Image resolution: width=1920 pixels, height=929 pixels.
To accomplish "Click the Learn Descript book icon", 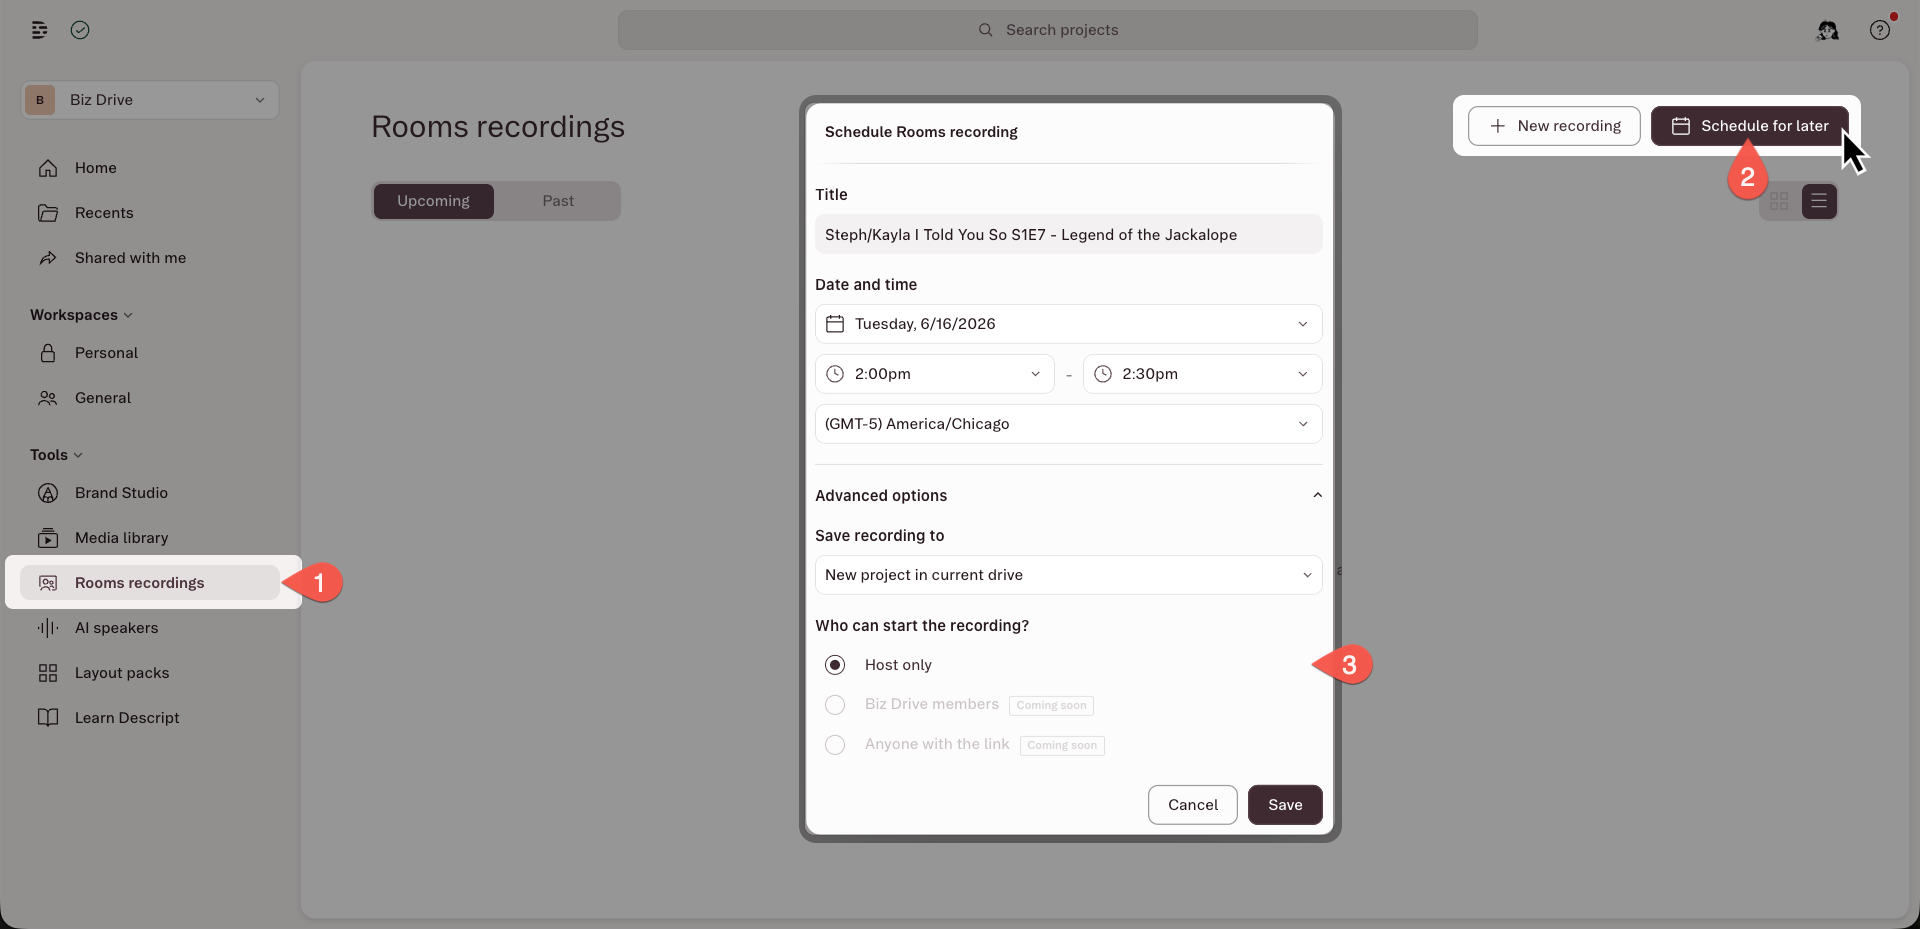I will coord(48,718).
